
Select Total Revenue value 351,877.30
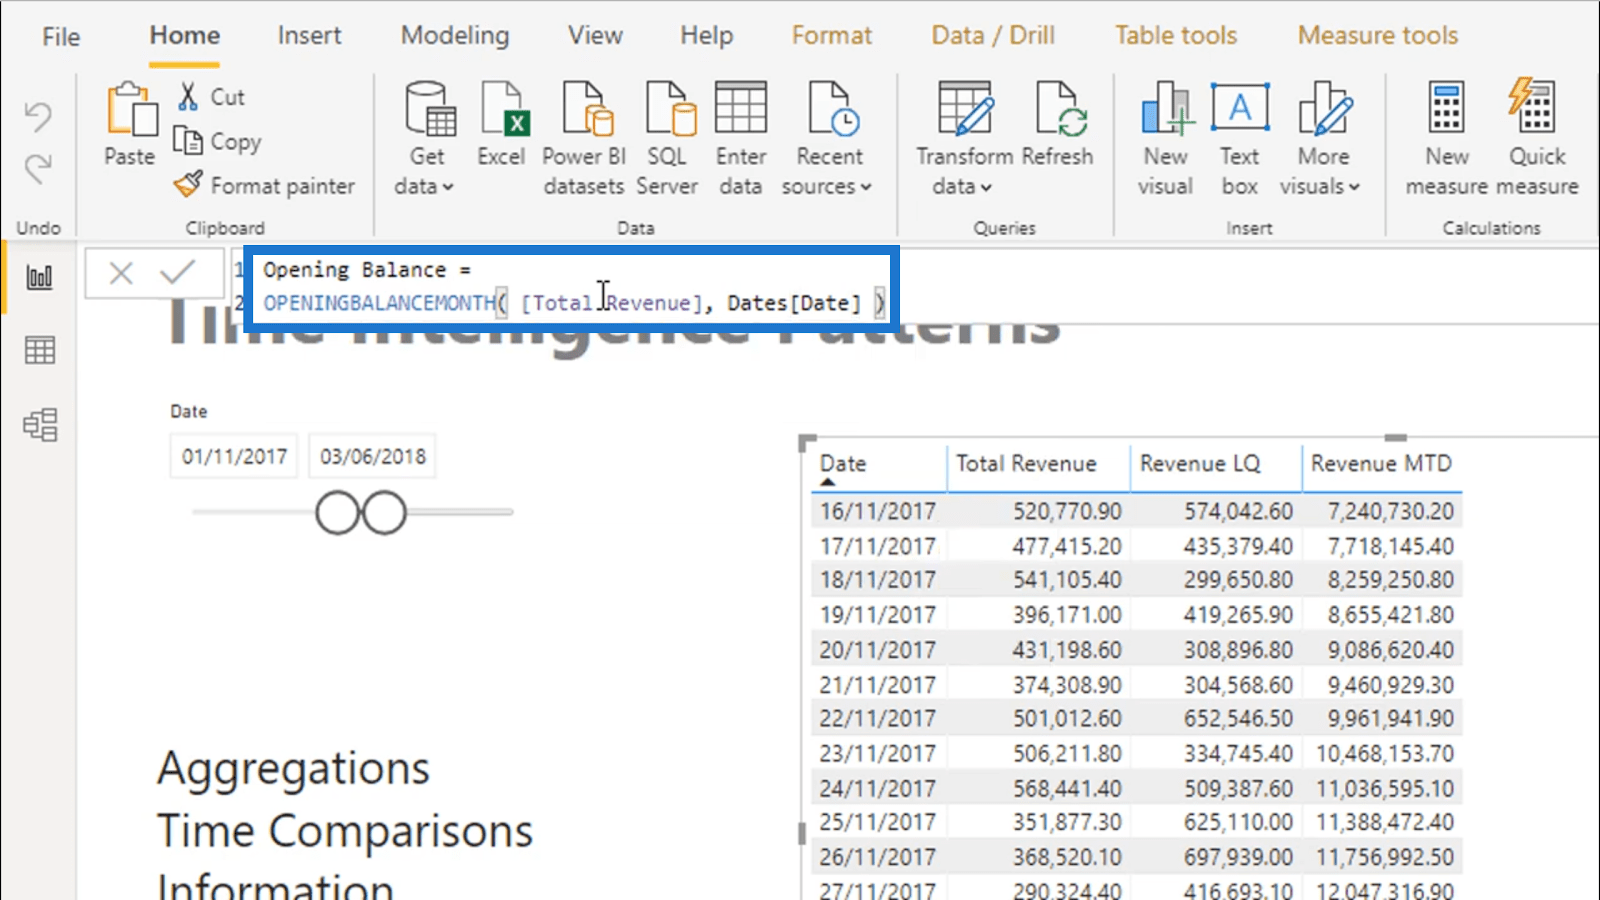[x=1067, y=822]
